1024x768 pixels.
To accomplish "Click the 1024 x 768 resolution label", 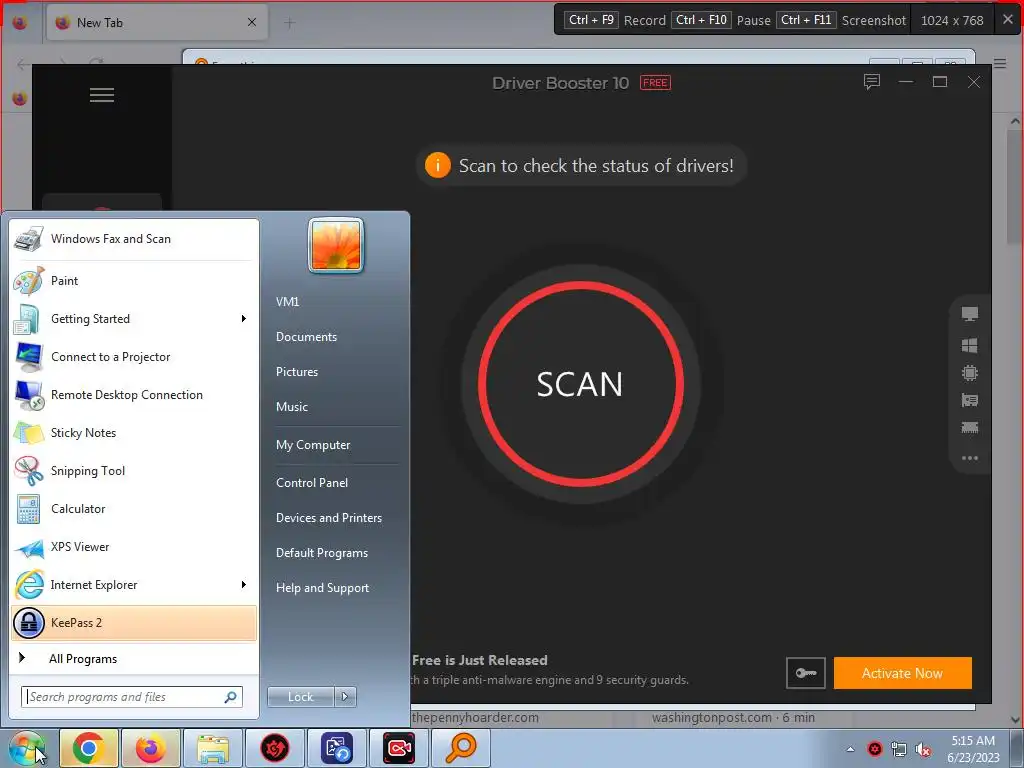I will click(952, 20).
